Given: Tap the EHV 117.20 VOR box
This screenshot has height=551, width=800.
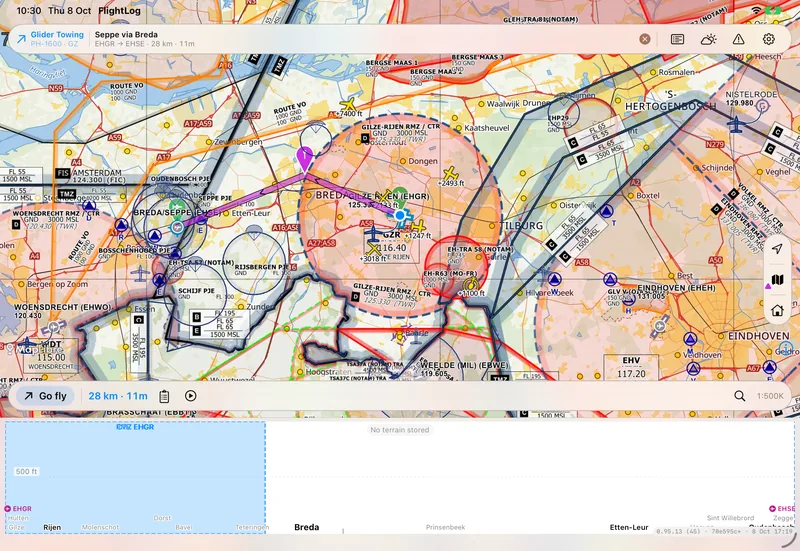Looking at the screenshot, I should pyautogui.click(x=631, y=366).
